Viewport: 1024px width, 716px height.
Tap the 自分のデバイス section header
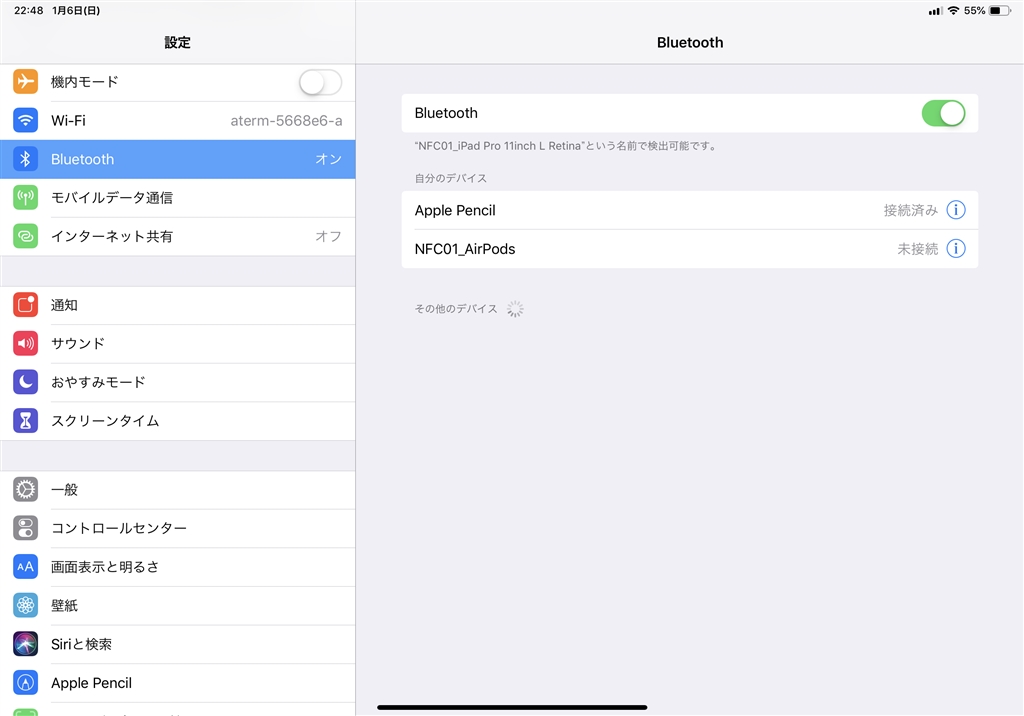[x=451, y=178]
